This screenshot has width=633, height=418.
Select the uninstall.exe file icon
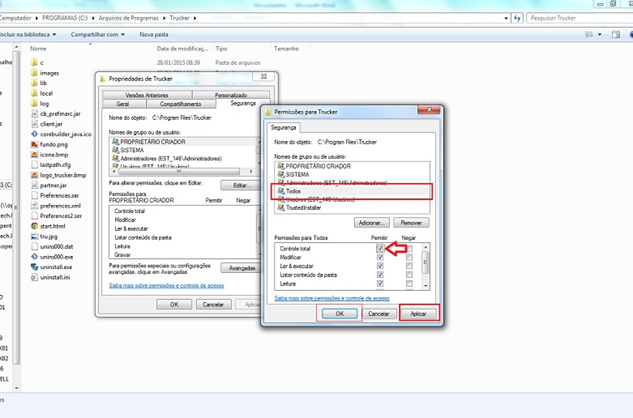click(x=33, y=267)
